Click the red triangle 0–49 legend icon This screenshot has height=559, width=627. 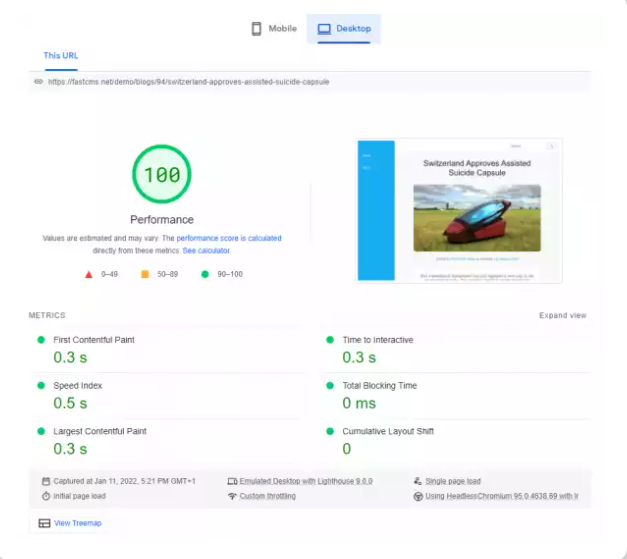[89, 274]
